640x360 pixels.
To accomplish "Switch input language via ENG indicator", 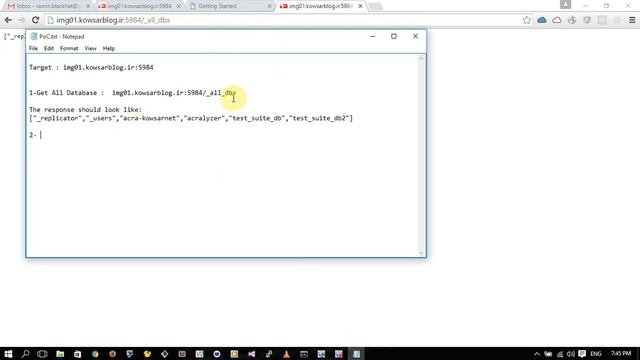I will tap(596, 354).
